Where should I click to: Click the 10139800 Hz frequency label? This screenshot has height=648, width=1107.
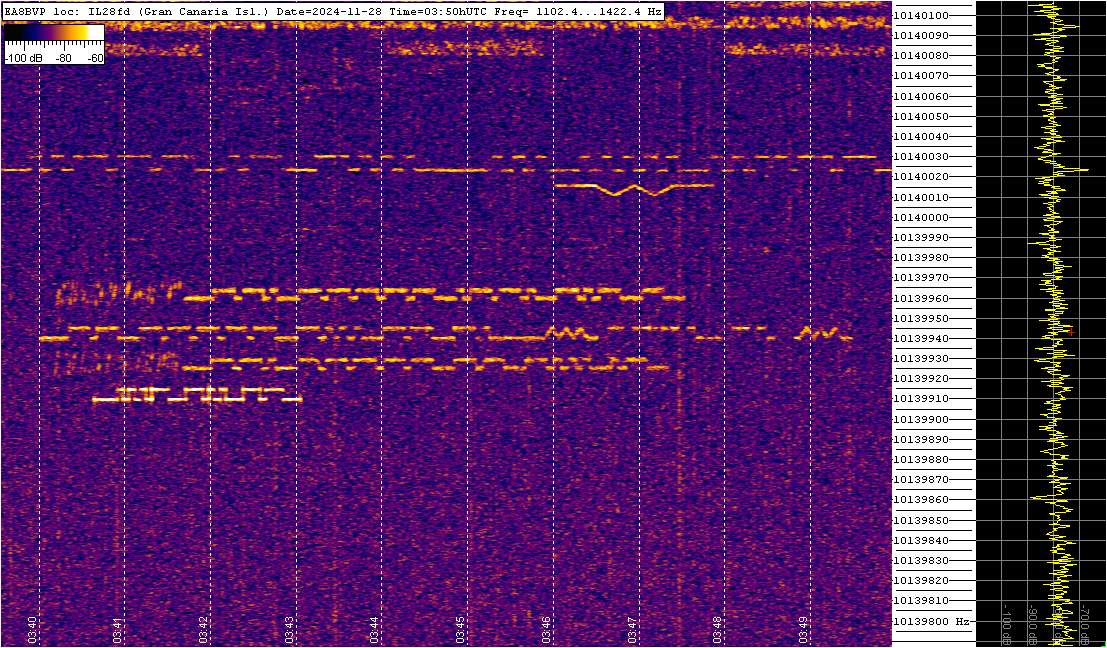pyautogui.click(x=931, y=621)
